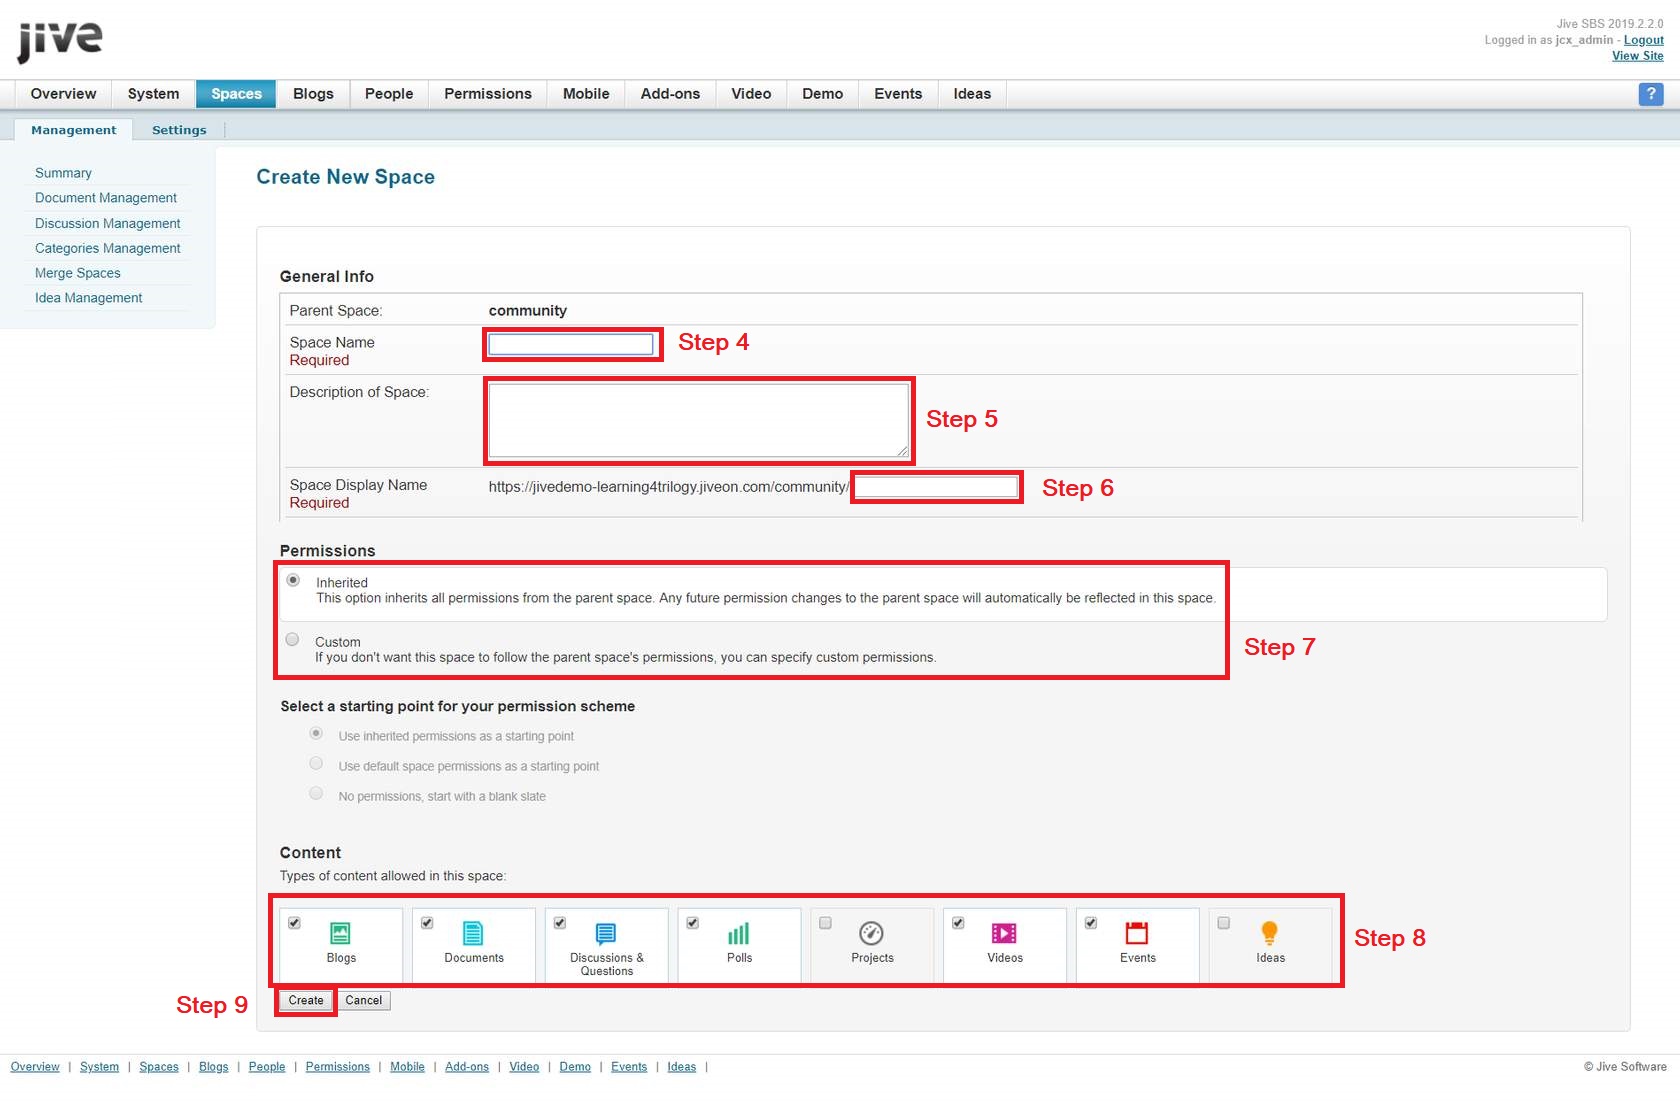This screenshot has width=1680, height=1105.
Task: Open help with the question mark icon
Action: click(x=1650, y=94)
